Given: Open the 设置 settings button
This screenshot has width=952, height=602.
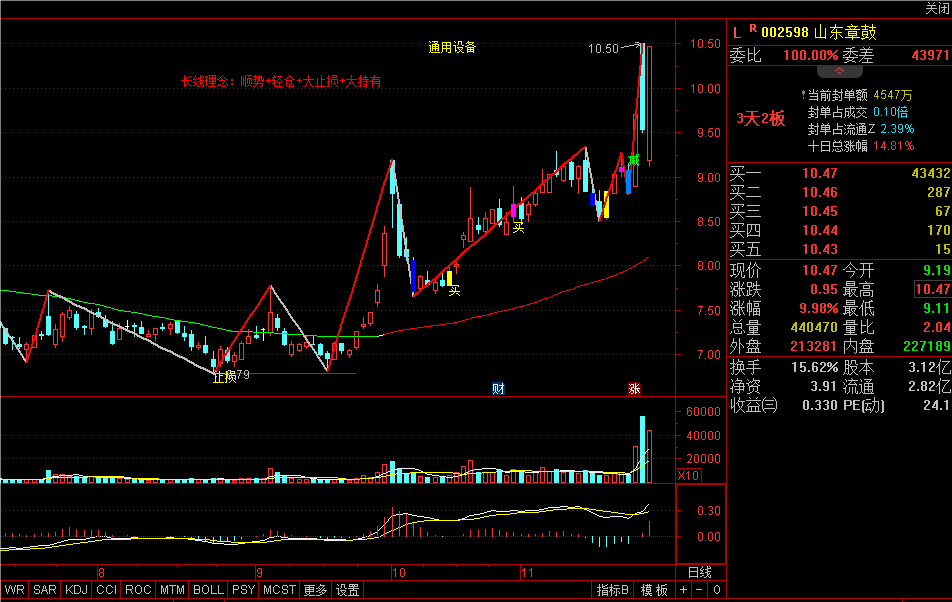Looking at the screenshot, I should click(x=347, y=590).
